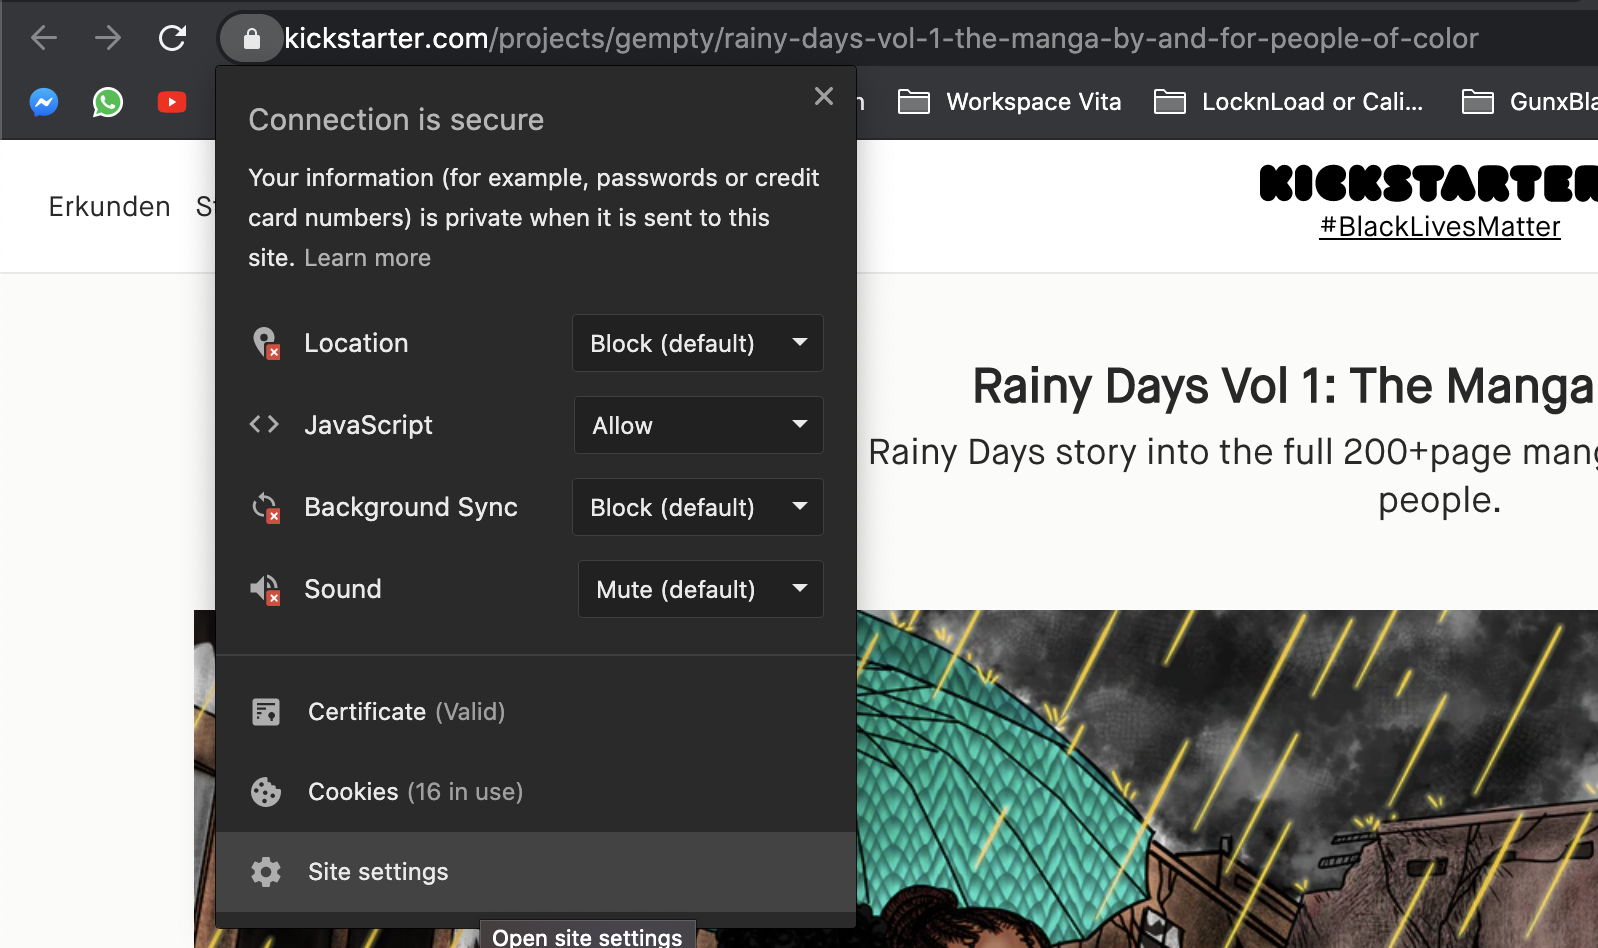Open the GunxBla bookmark folder
Screen dimensions: 1598x948
[1529, 102]
